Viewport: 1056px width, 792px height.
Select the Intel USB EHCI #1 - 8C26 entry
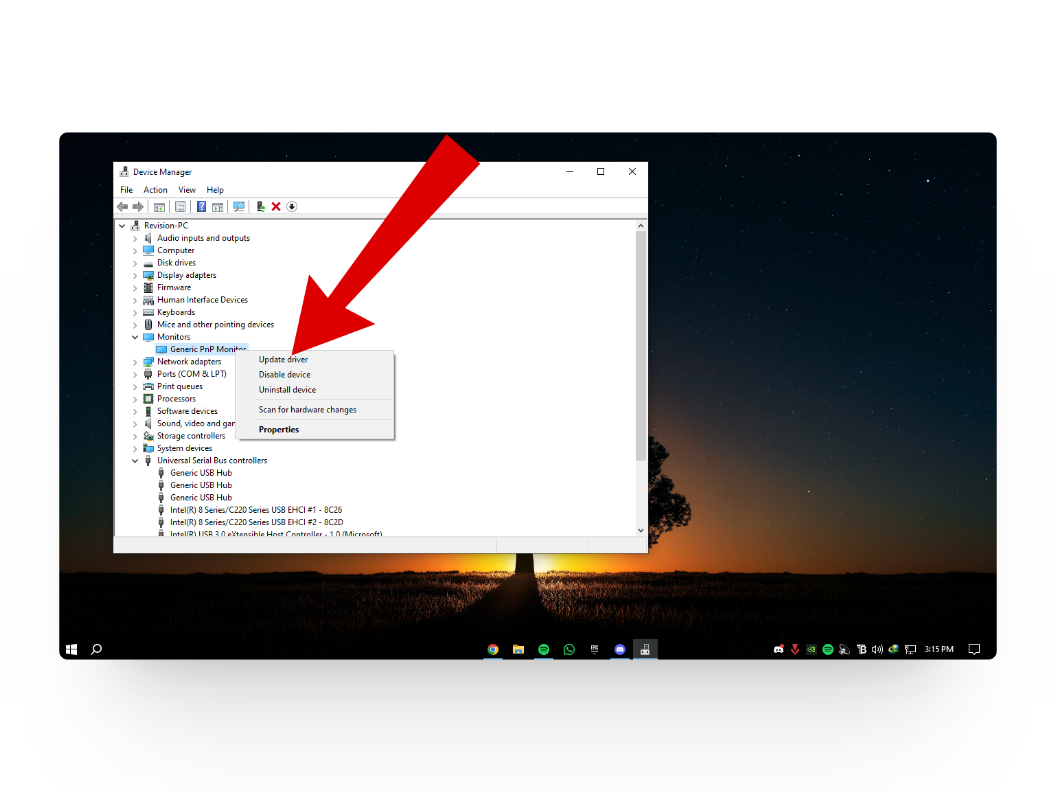pos(256,510)
